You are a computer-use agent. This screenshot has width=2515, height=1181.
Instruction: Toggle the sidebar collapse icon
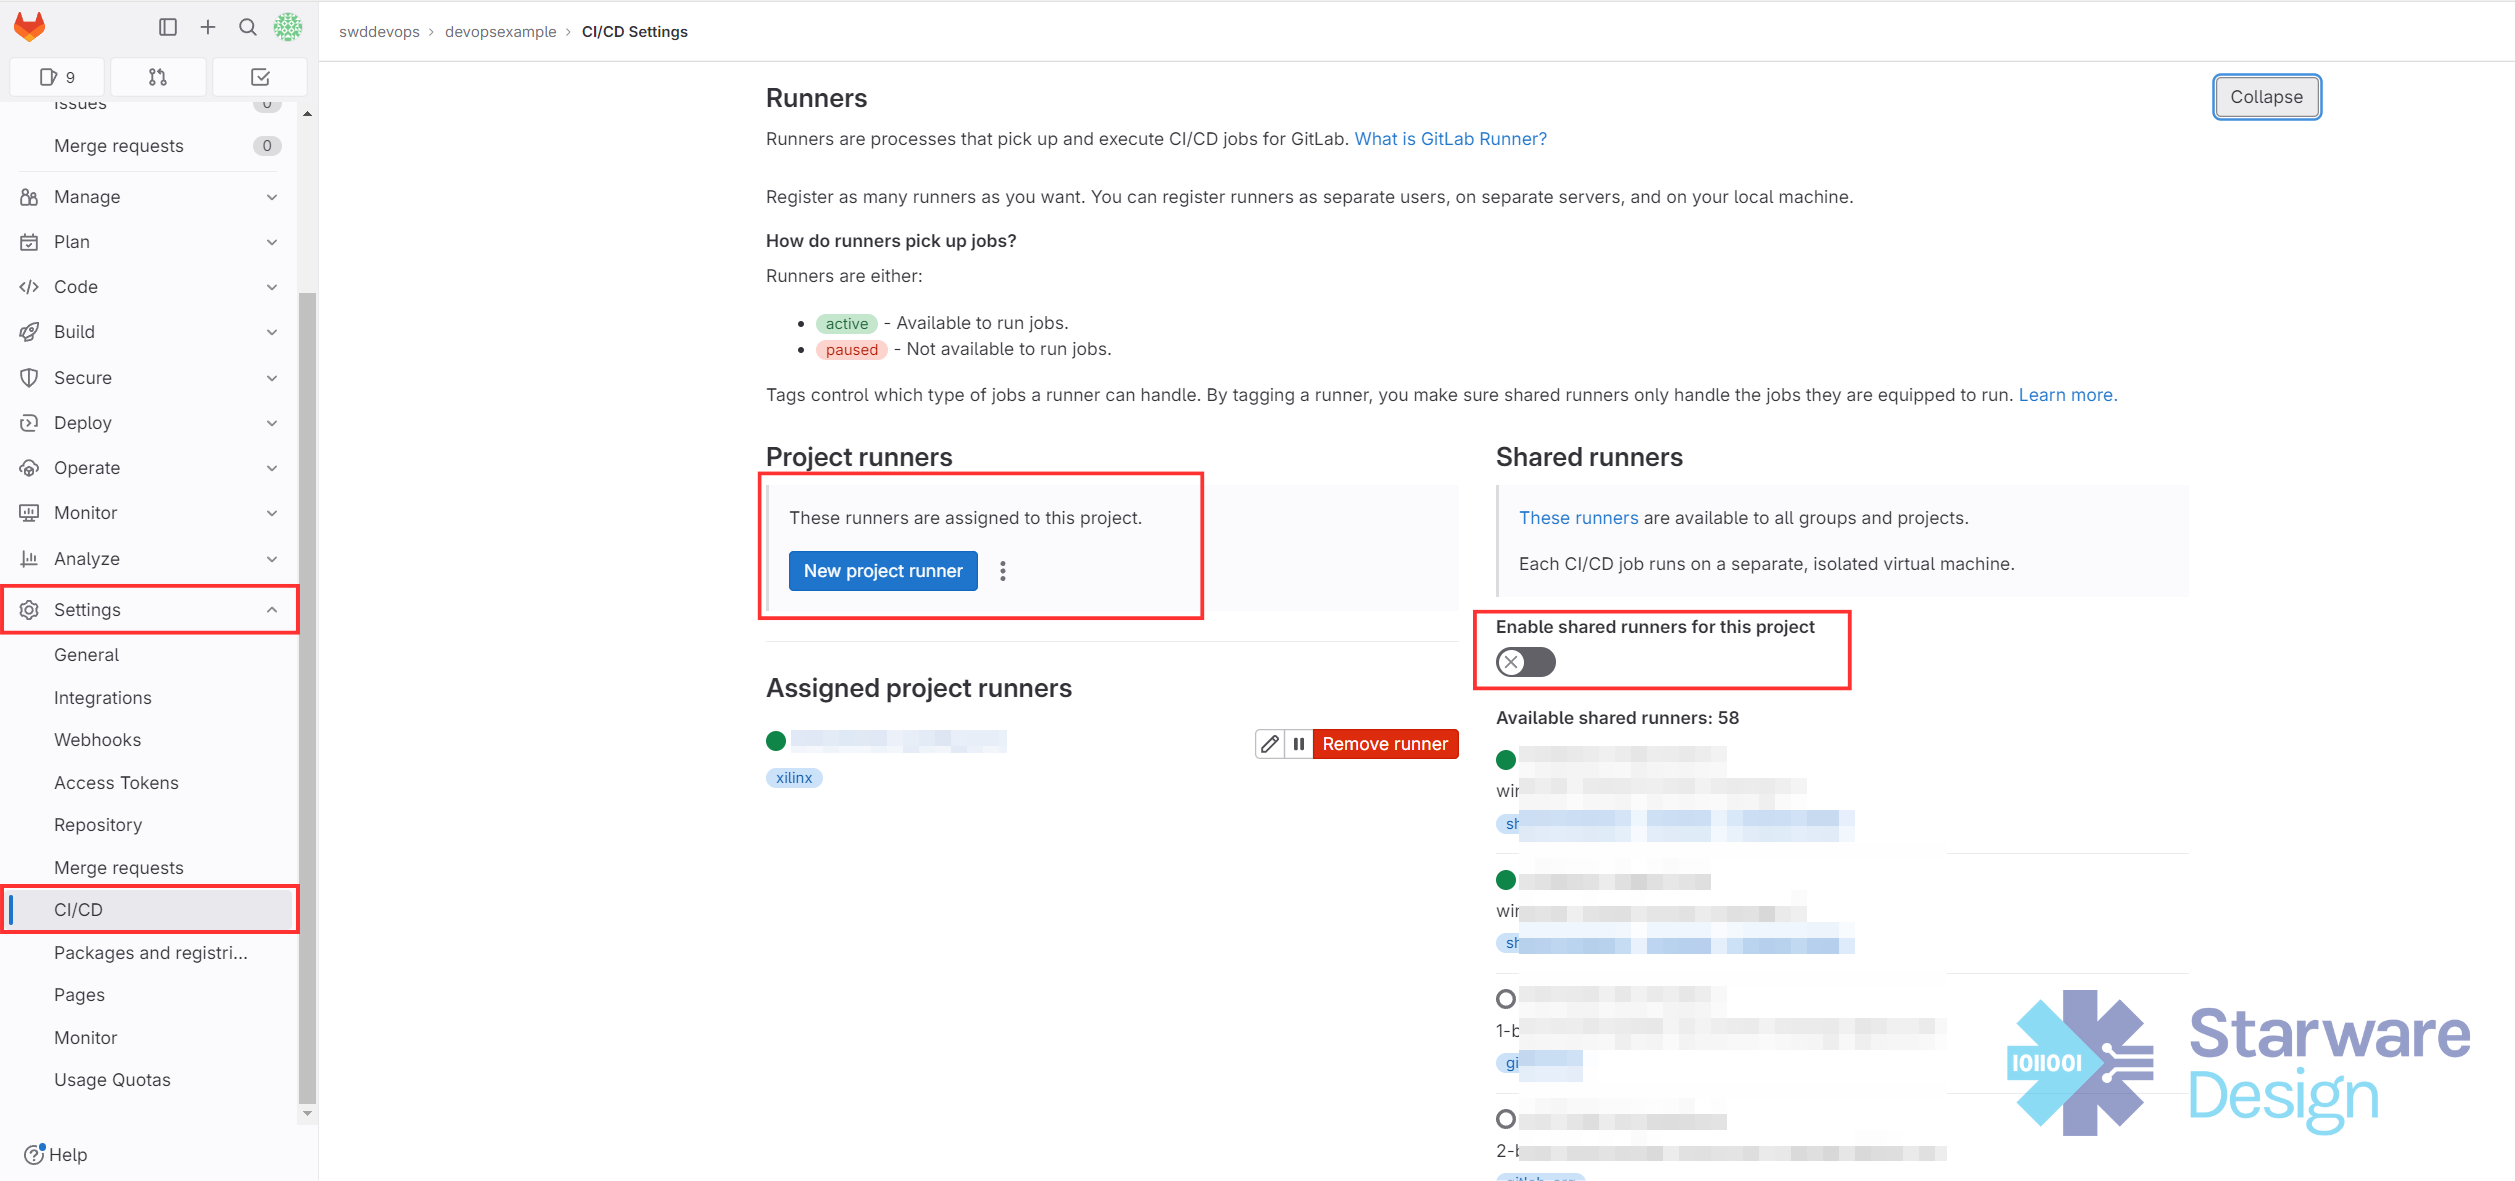[168, 27]
